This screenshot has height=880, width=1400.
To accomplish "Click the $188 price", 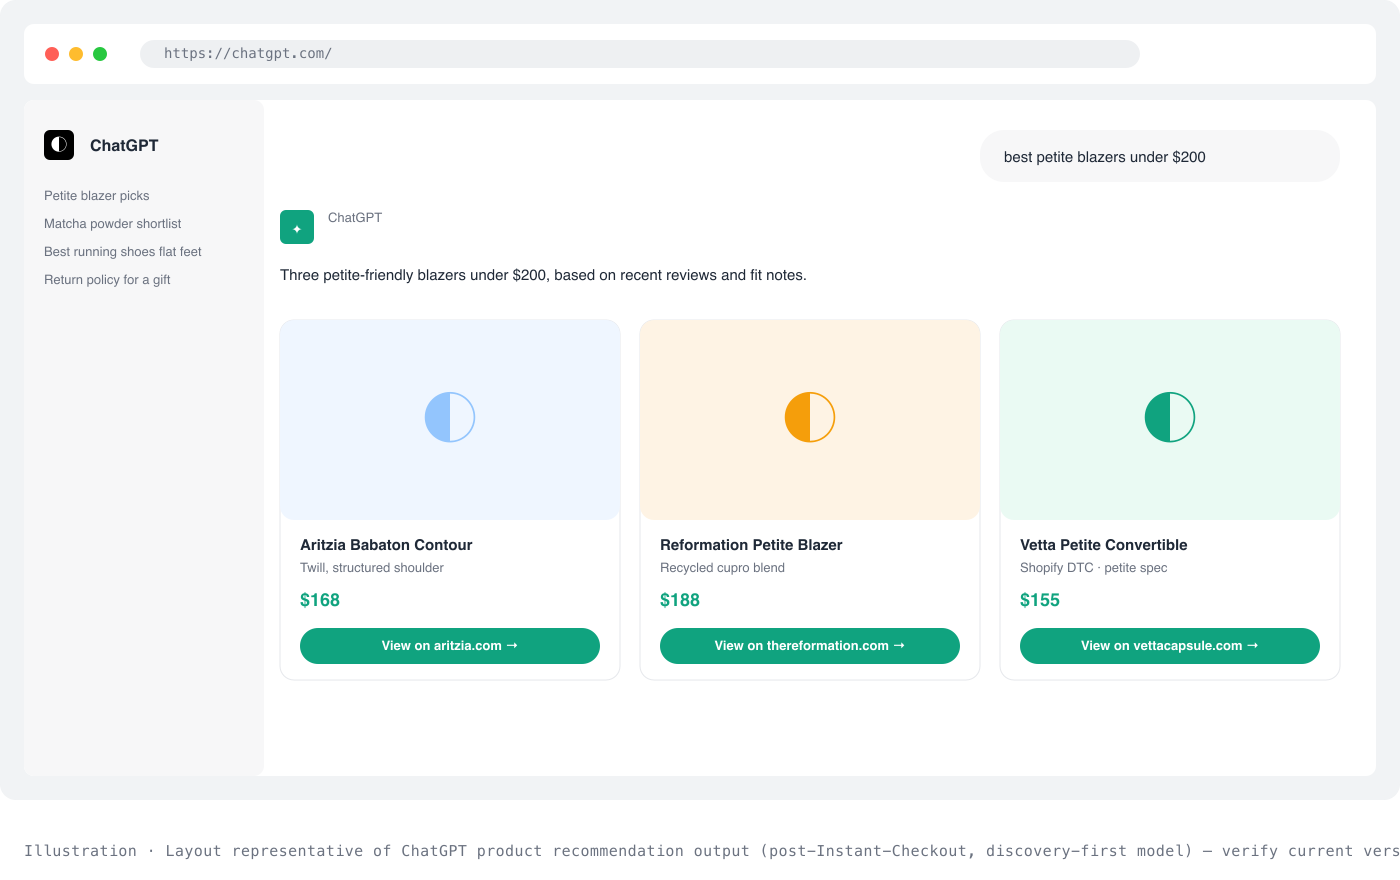I will click(680, 600).
